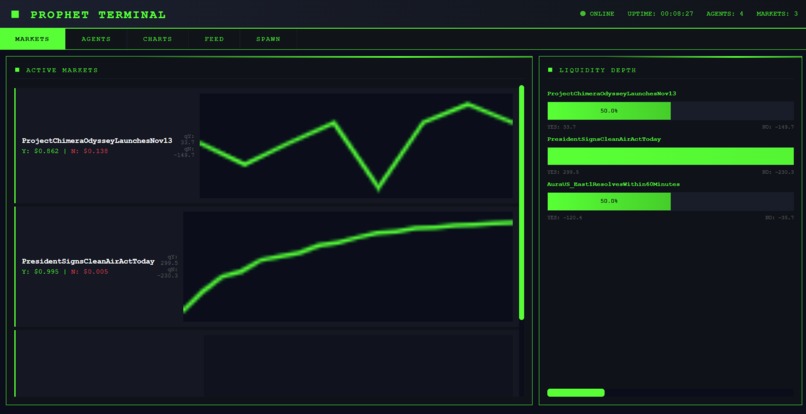Click the PROPHET TERMINAL title
The width and height of the screenshot is (806, 414).
click(98, 15)
